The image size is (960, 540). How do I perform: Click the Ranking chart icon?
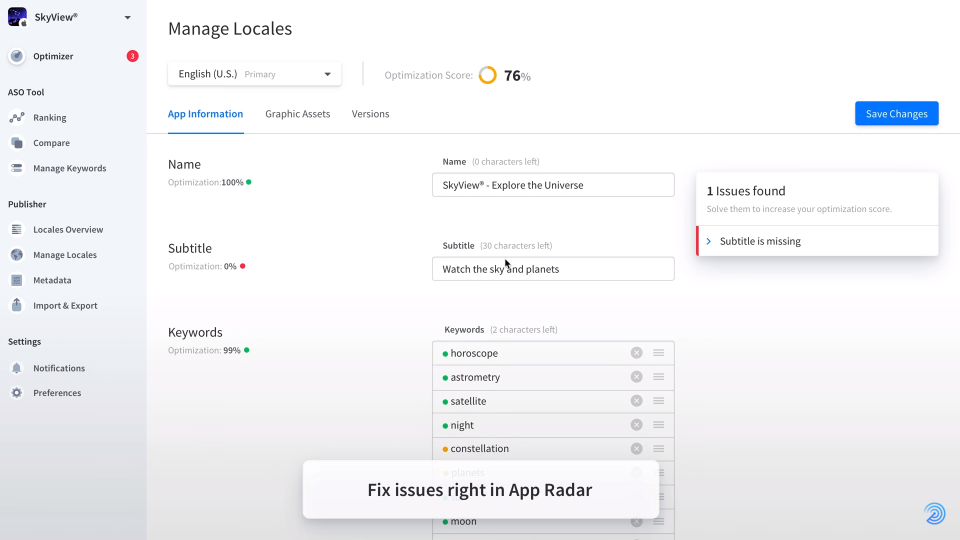(x=17, y=117)
